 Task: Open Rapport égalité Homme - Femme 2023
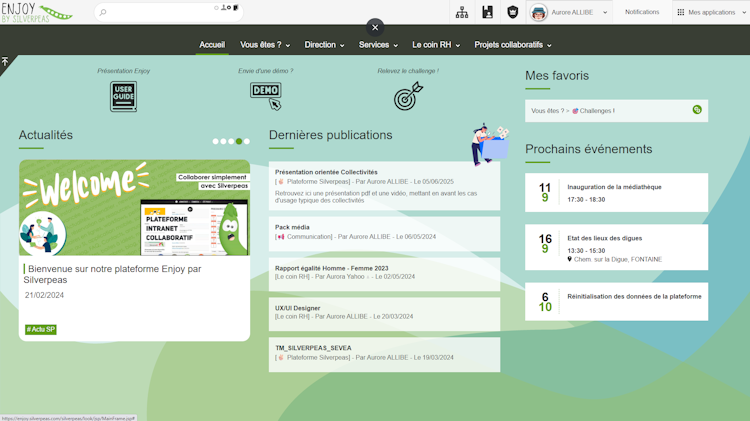pyautogui.click(x=331, y=268)
